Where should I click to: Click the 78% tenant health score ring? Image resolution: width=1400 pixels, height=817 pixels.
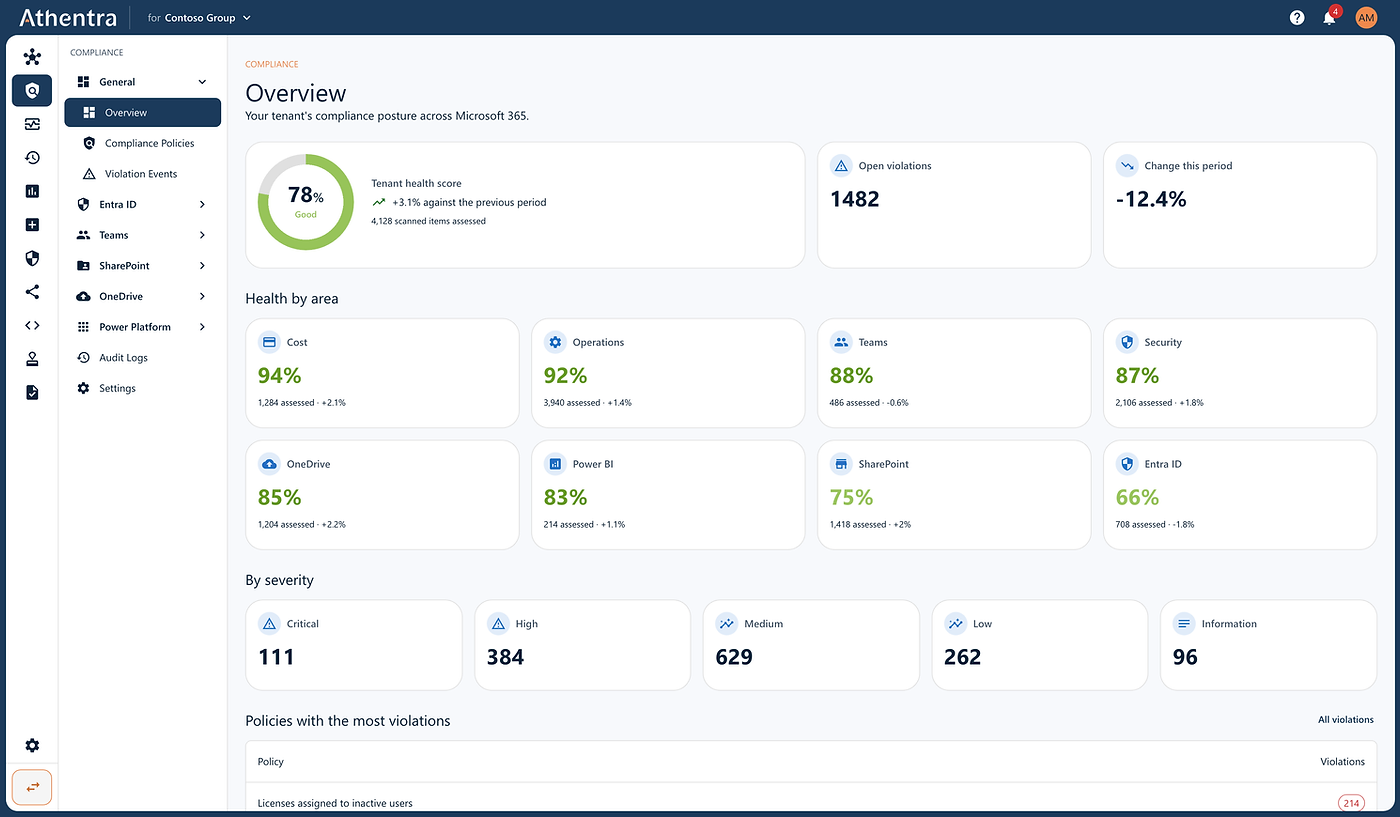tap(306, 202)
